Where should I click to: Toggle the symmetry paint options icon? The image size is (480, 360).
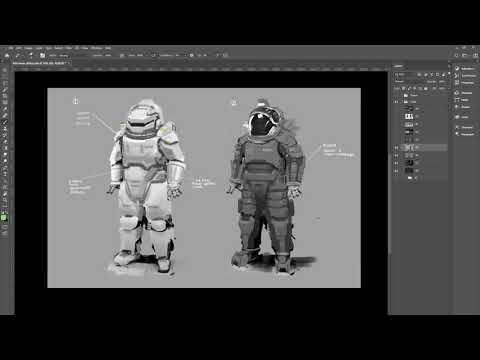tap(225, 55)
